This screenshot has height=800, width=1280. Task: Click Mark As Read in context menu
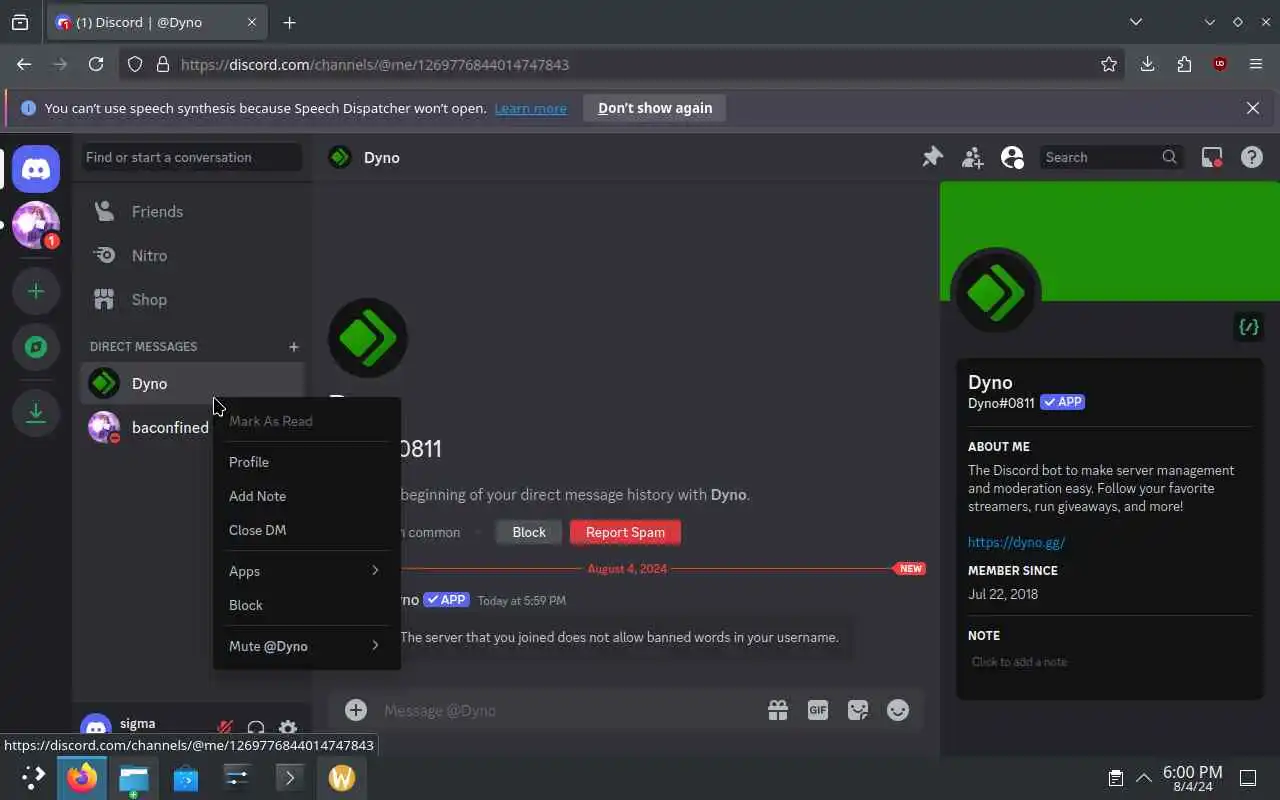[306, 421]
